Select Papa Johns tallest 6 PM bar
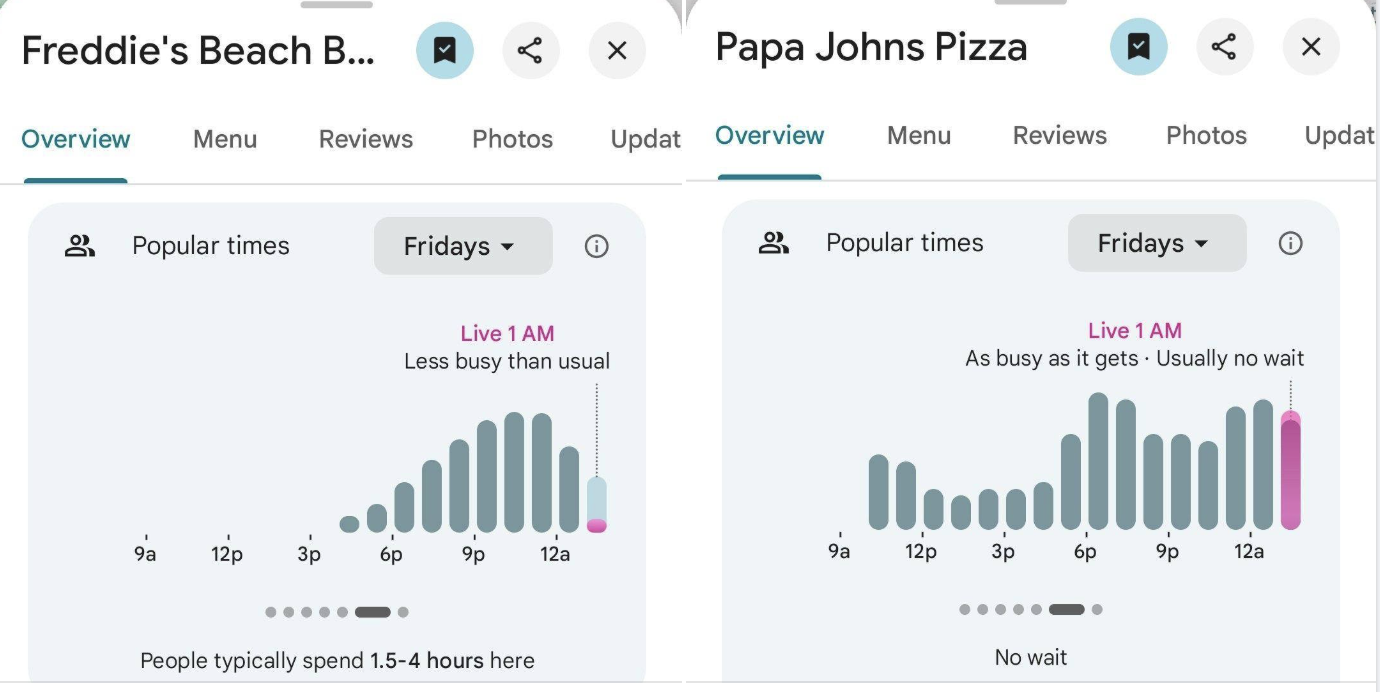The height and width of the screenshot is (692, 1380). point(1098,462)
